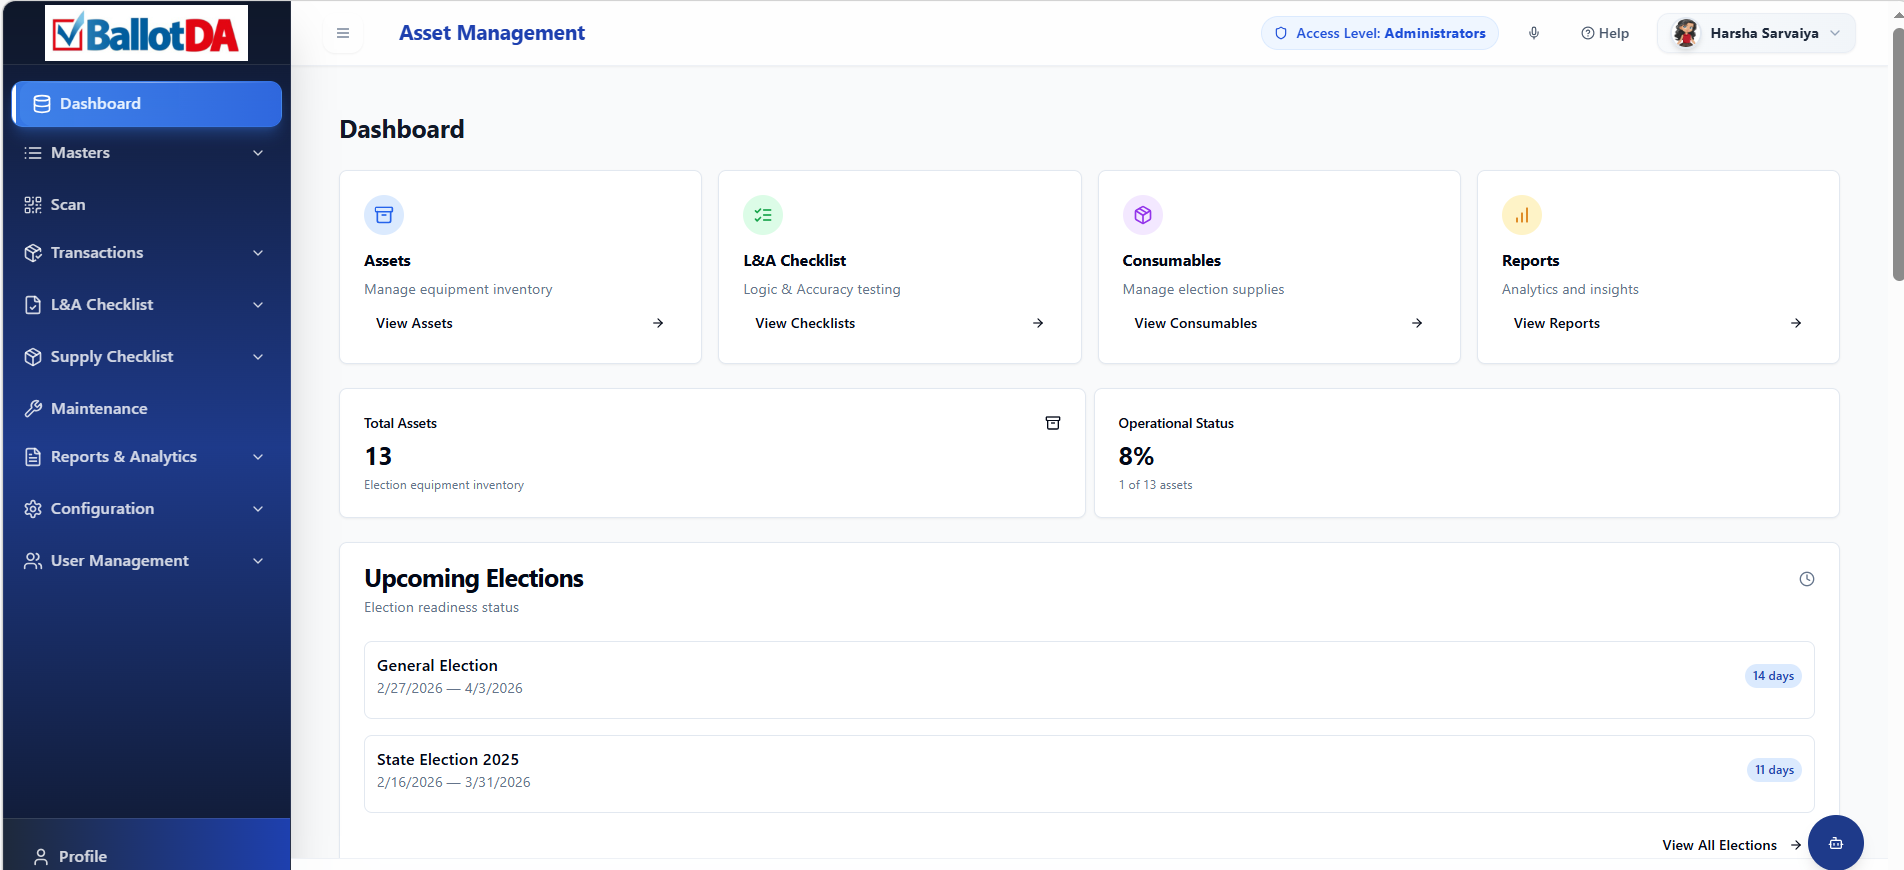The width and height of the screenshot is (1904, 870).
Task: Open the chatbot floating button
Action: 1835,843
